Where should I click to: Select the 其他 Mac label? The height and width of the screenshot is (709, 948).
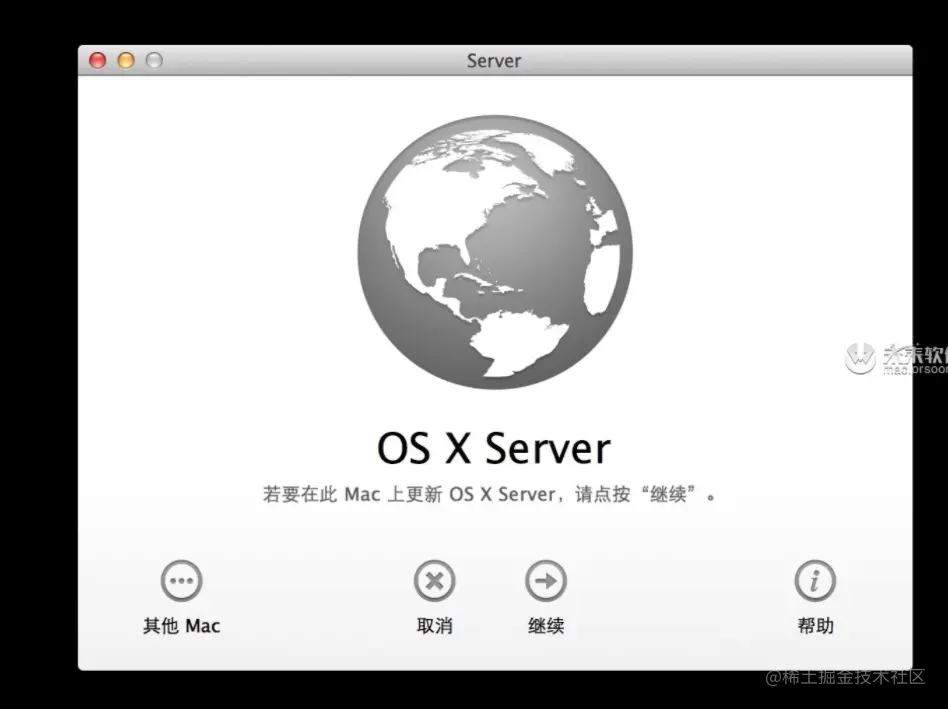[181, 626]
